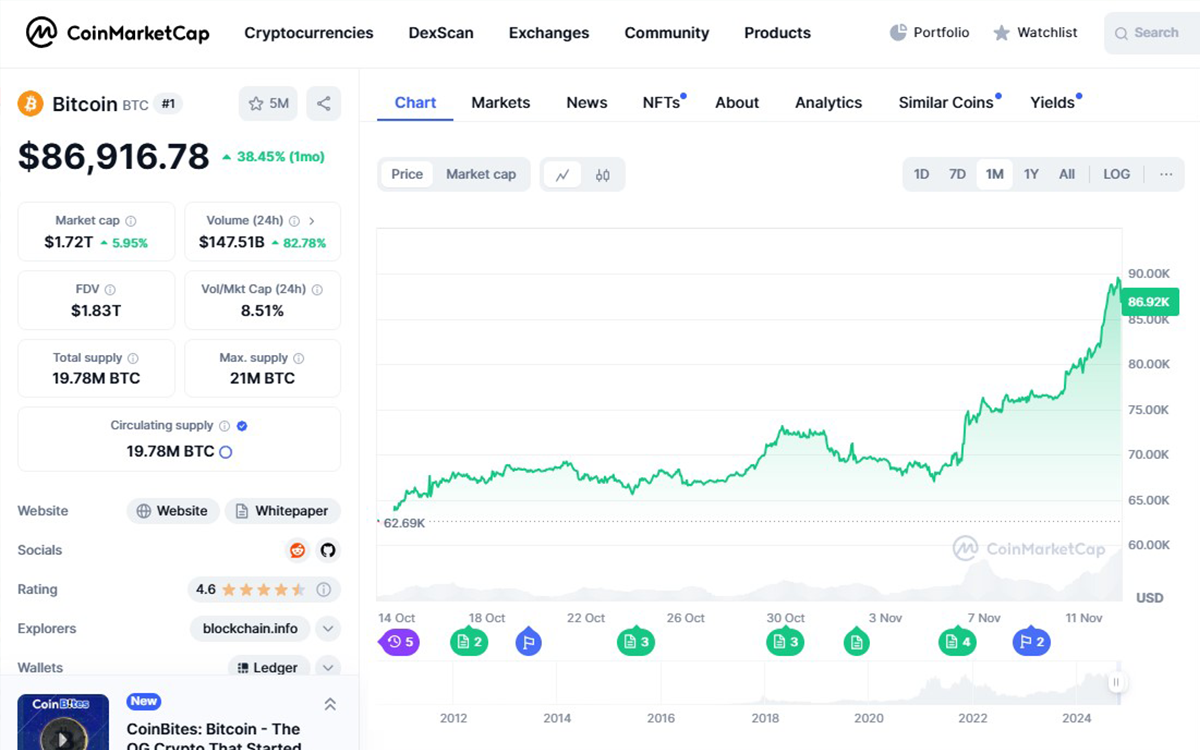The width and height of the screenshot is (1200, 750).
Task: Switch to Yields tab
Action: (1055, 102)
